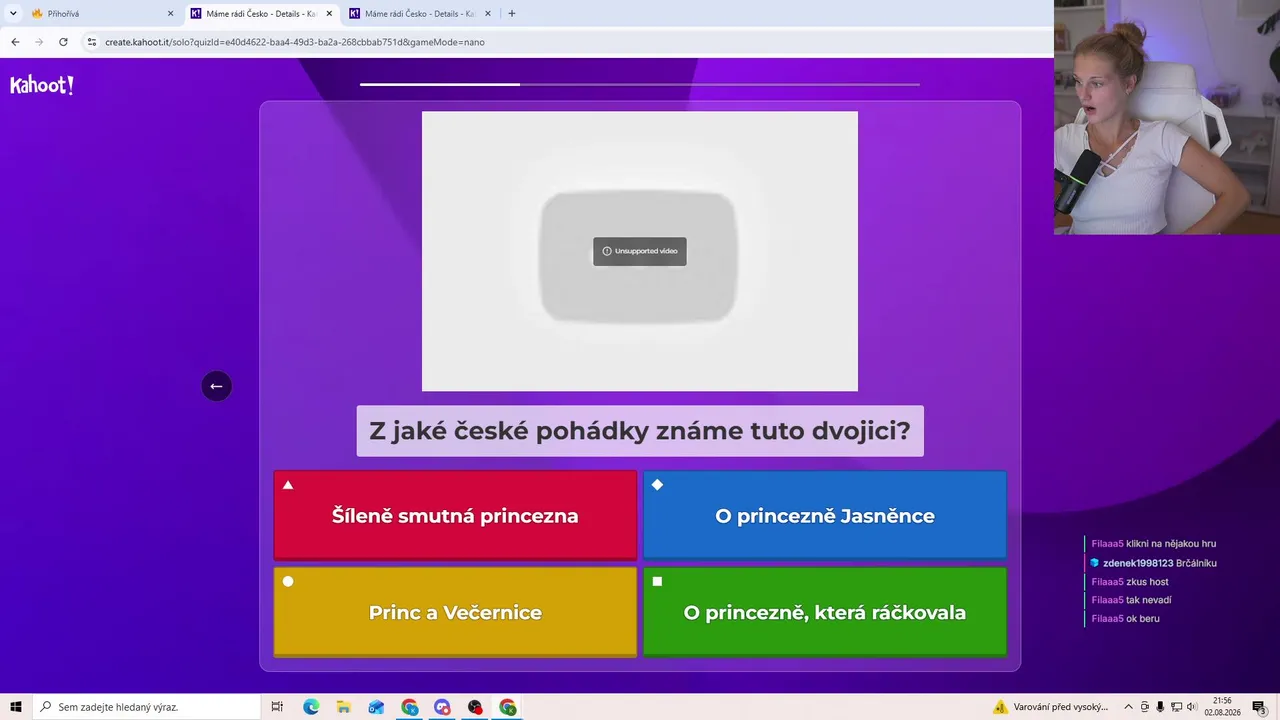Navigate back in the browser
Viewport: 1280px width, 720px height.
tap(15, 42)
